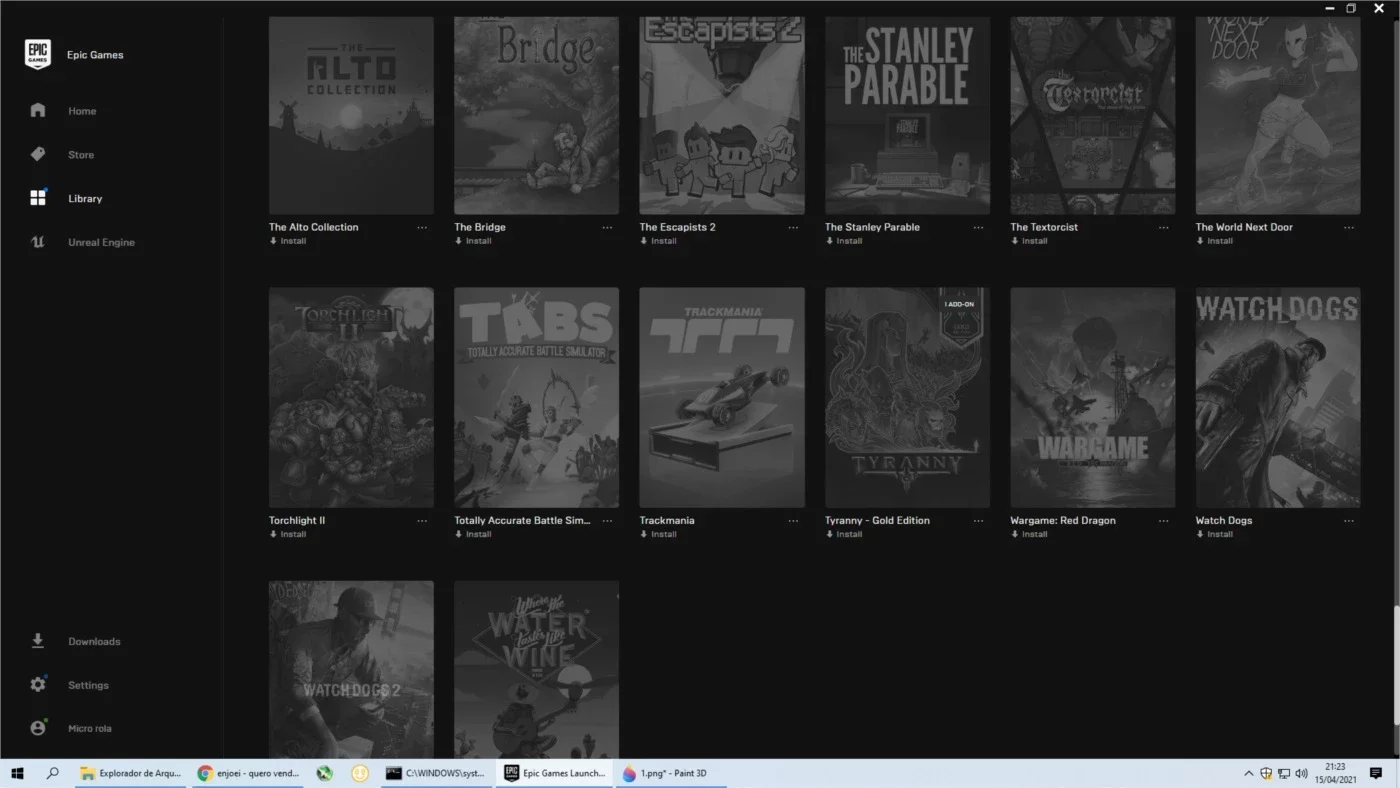This screenshot has width=1400, height=788.
Task: Install Totally Accurate Battle Simulator
Action: pyautogui.click(x=473, y=534)
